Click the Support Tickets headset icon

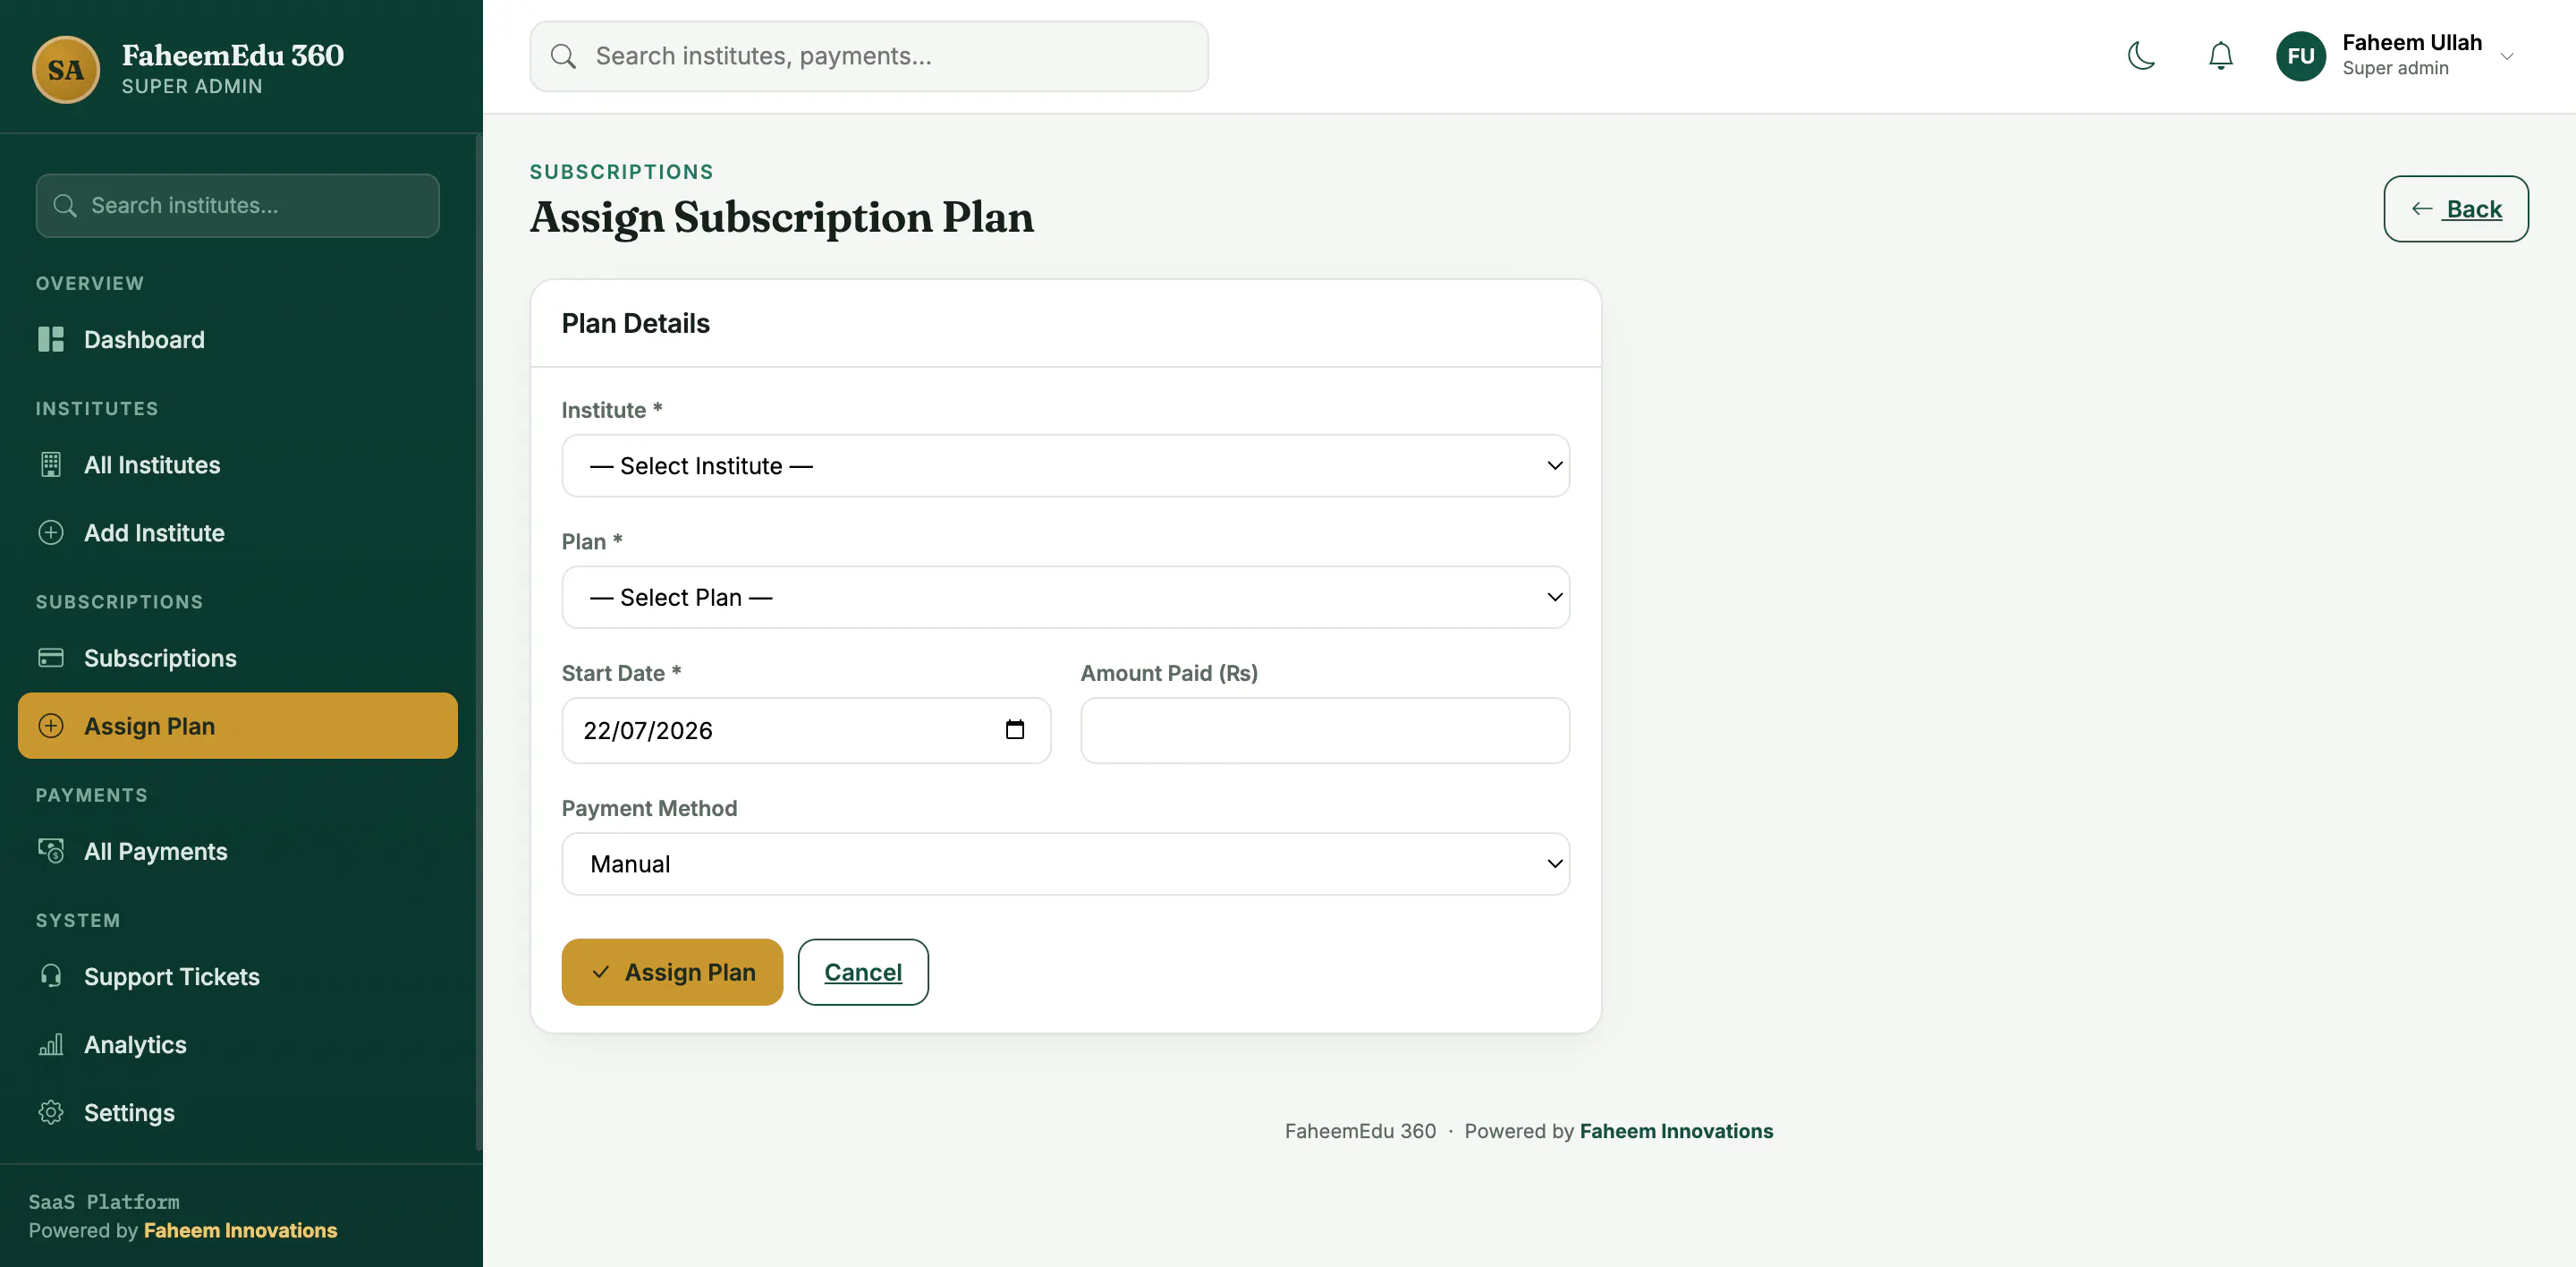coord(51,976)
